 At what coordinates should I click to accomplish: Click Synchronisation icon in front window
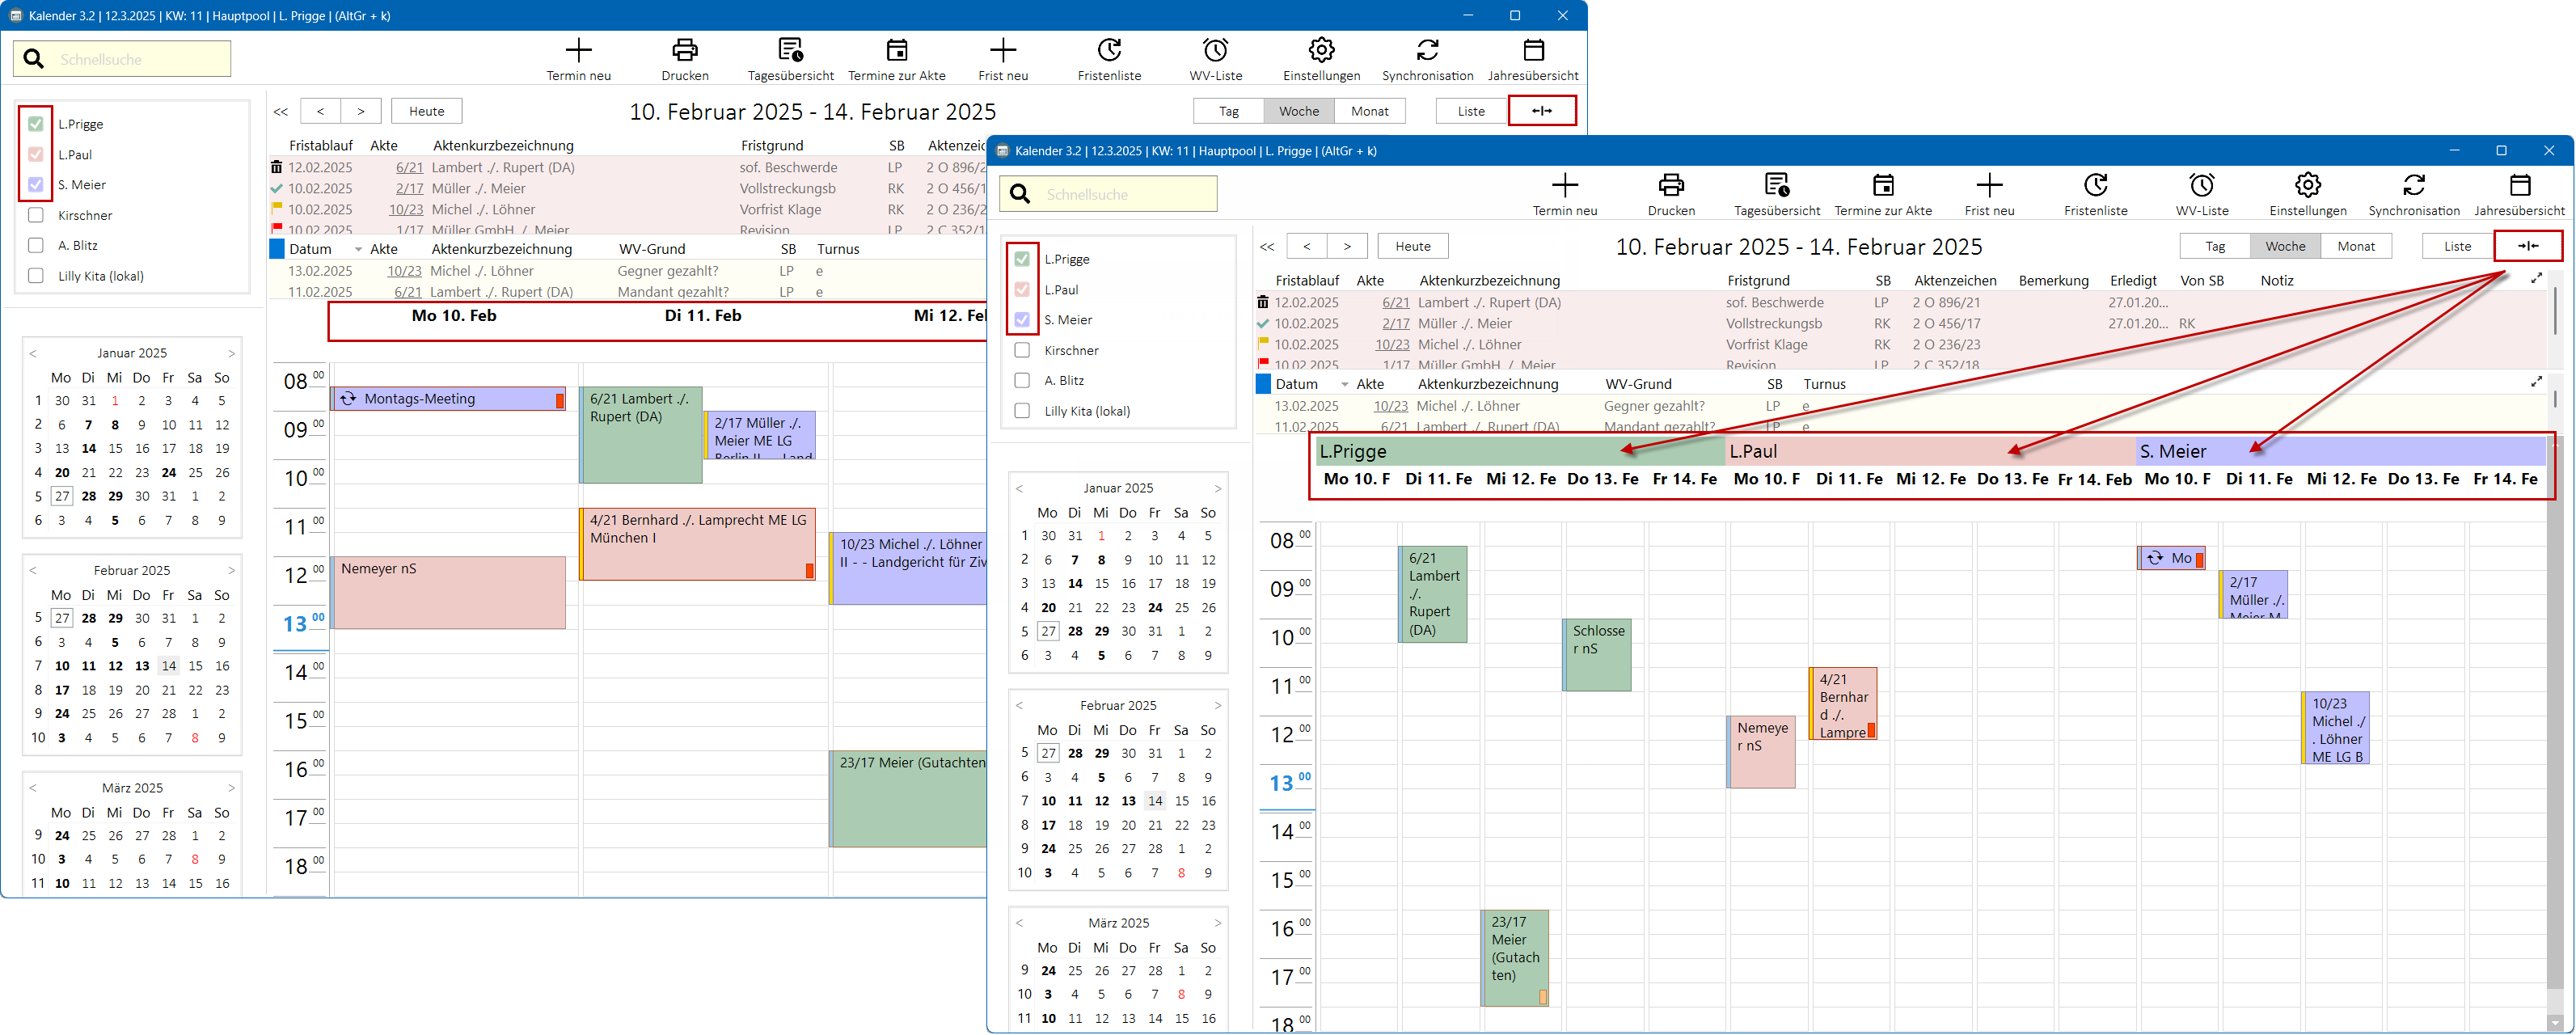[x=2414, y=185]
